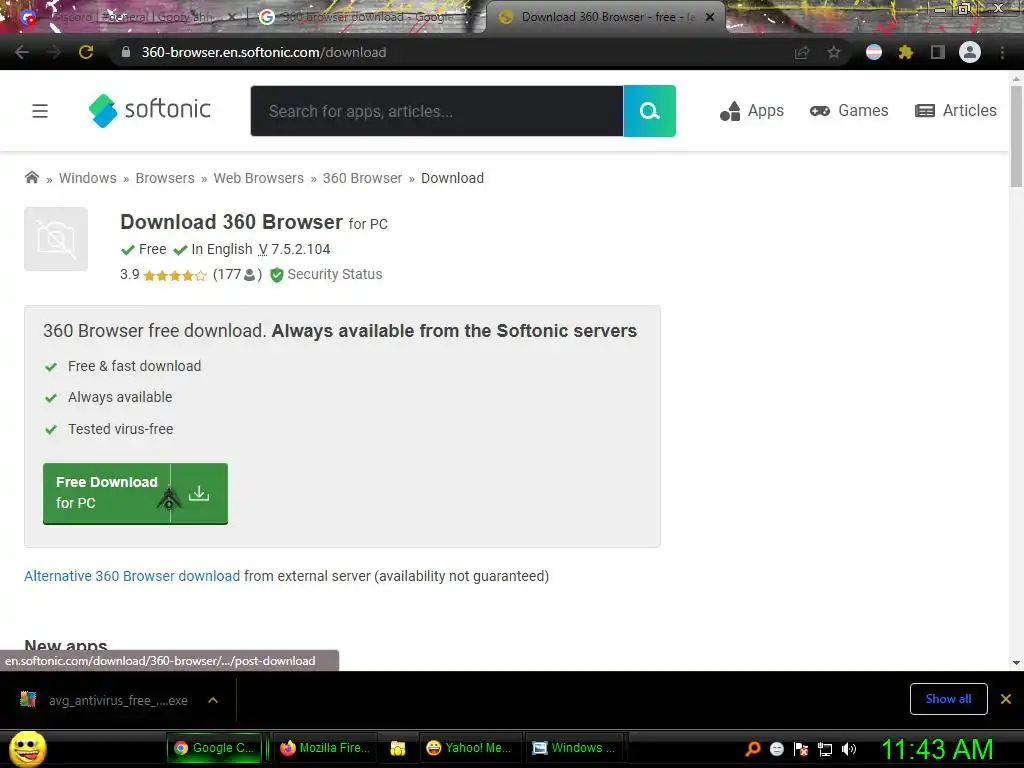Screen dimensions: 1024x768
Task: Click the star rating icons
Action: pyautogui.click(x=174, y=276)
